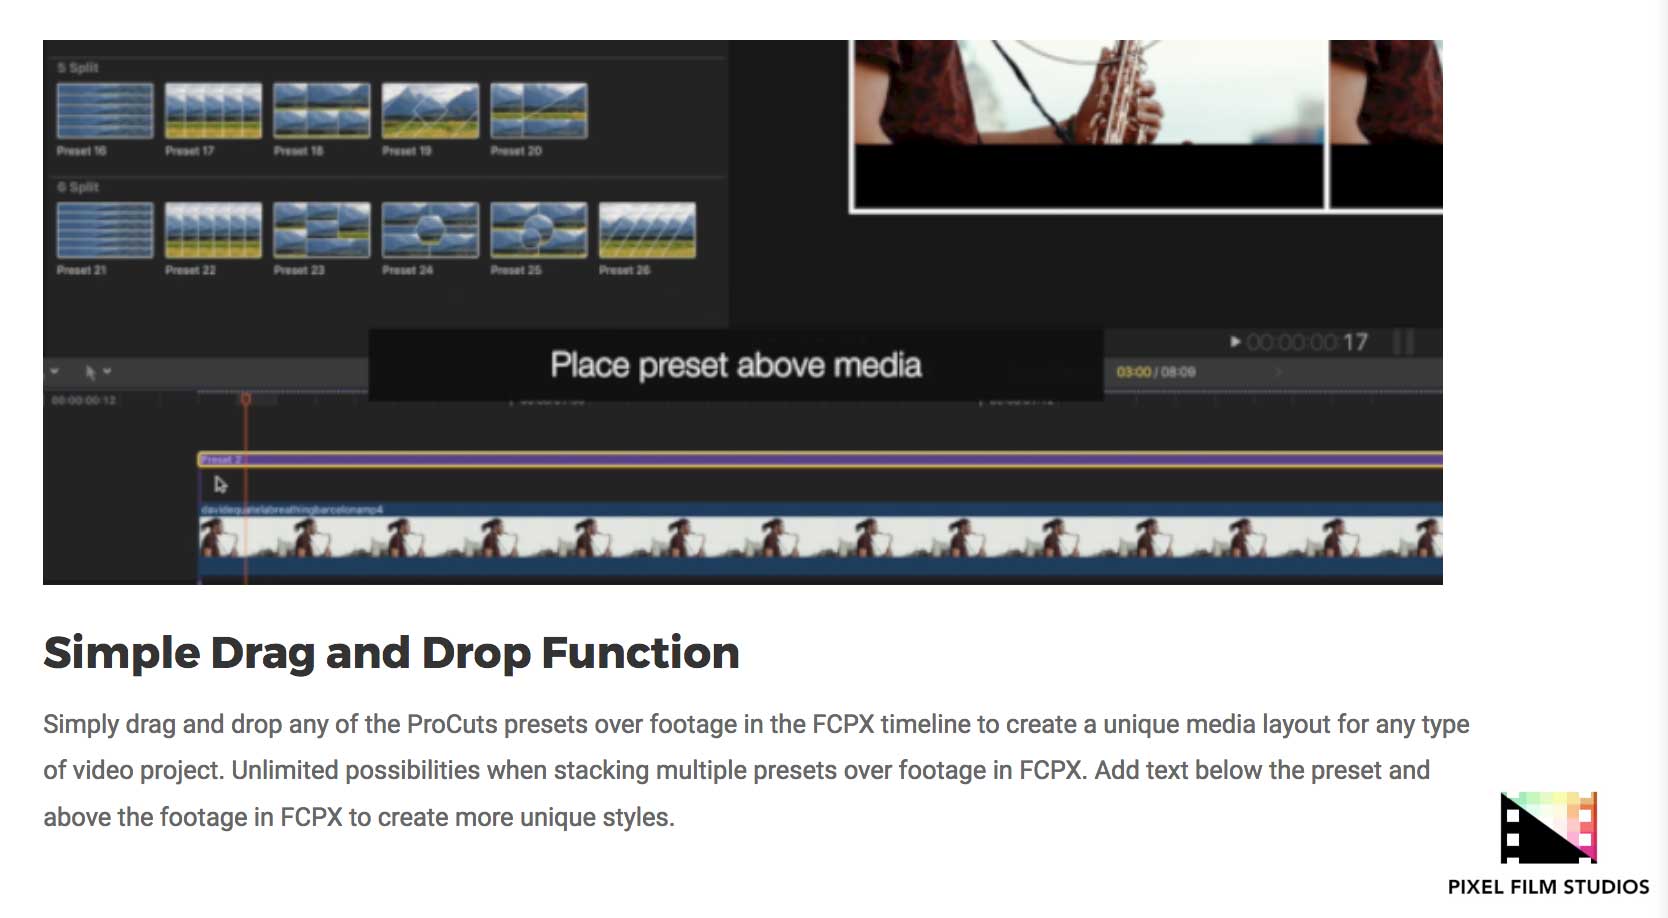Screen dimensions: 1668x918
Task: Select the Preset 16 thumbnail
Action: (105, 111)
